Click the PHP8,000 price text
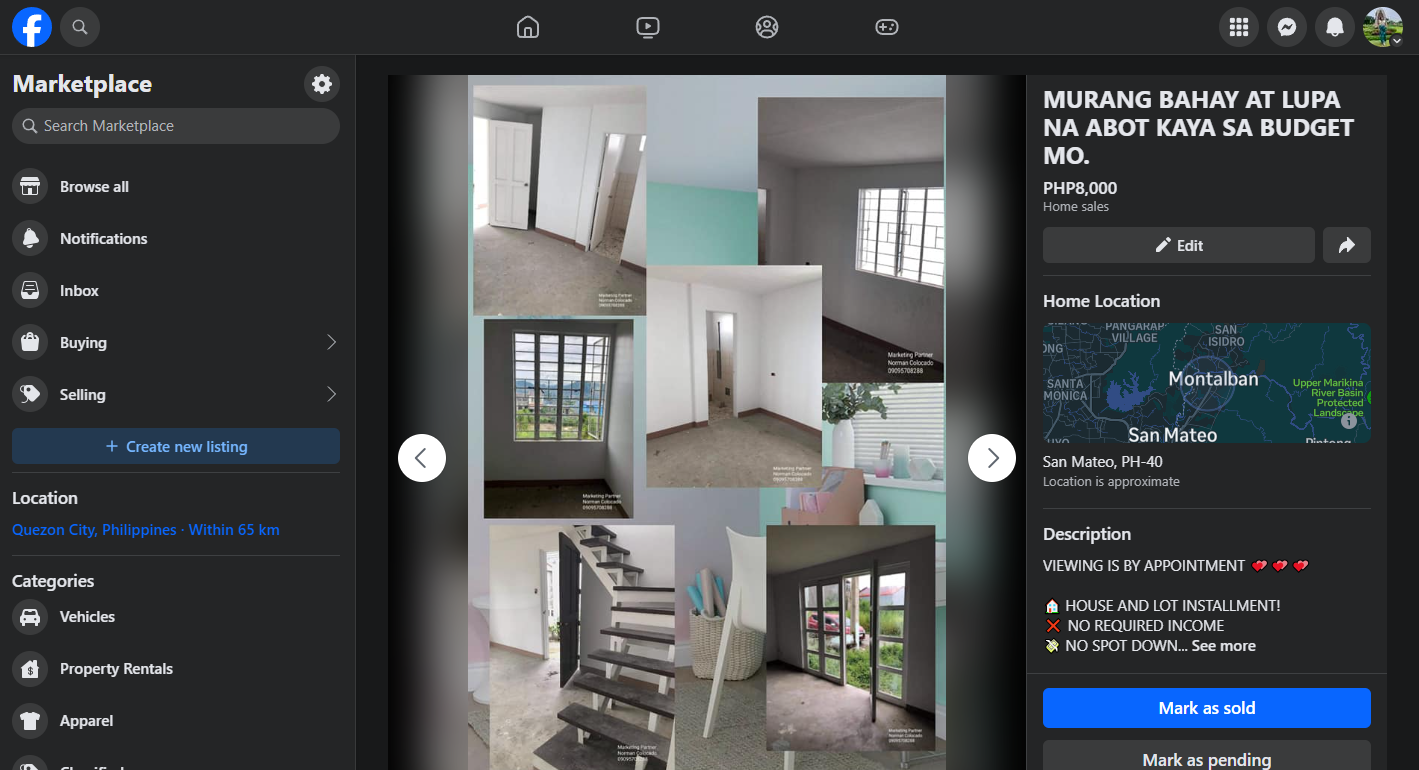 coord(1080,188)
